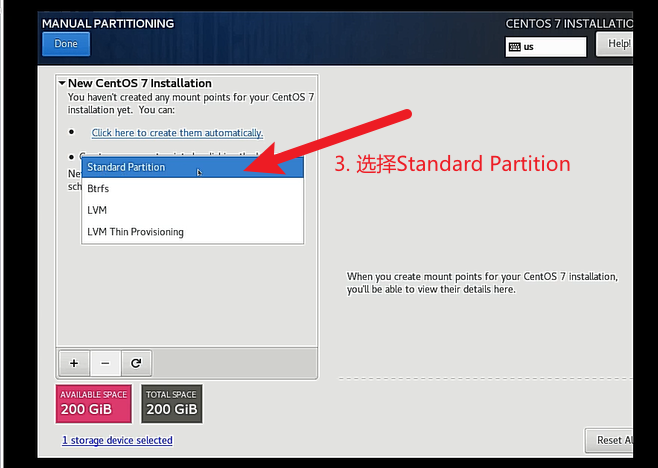This screenshot has height=468, width=658.
Task: Collapse the New CentOS 7 Installation section
Action: pos(62,83)
